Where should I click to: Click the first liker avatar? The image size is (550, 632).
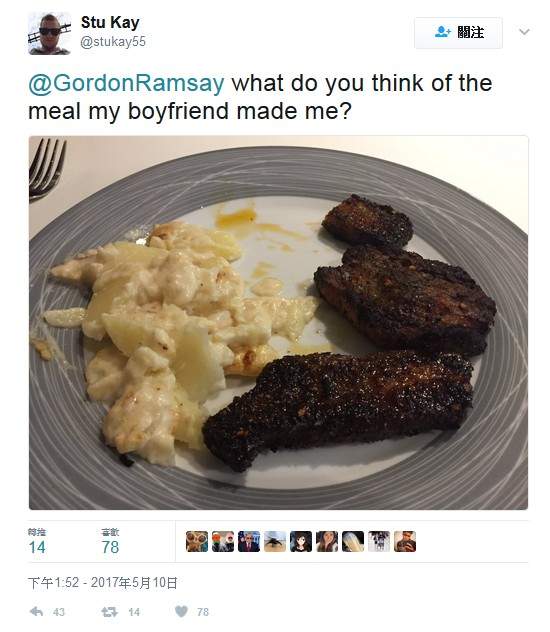(197, 541)
